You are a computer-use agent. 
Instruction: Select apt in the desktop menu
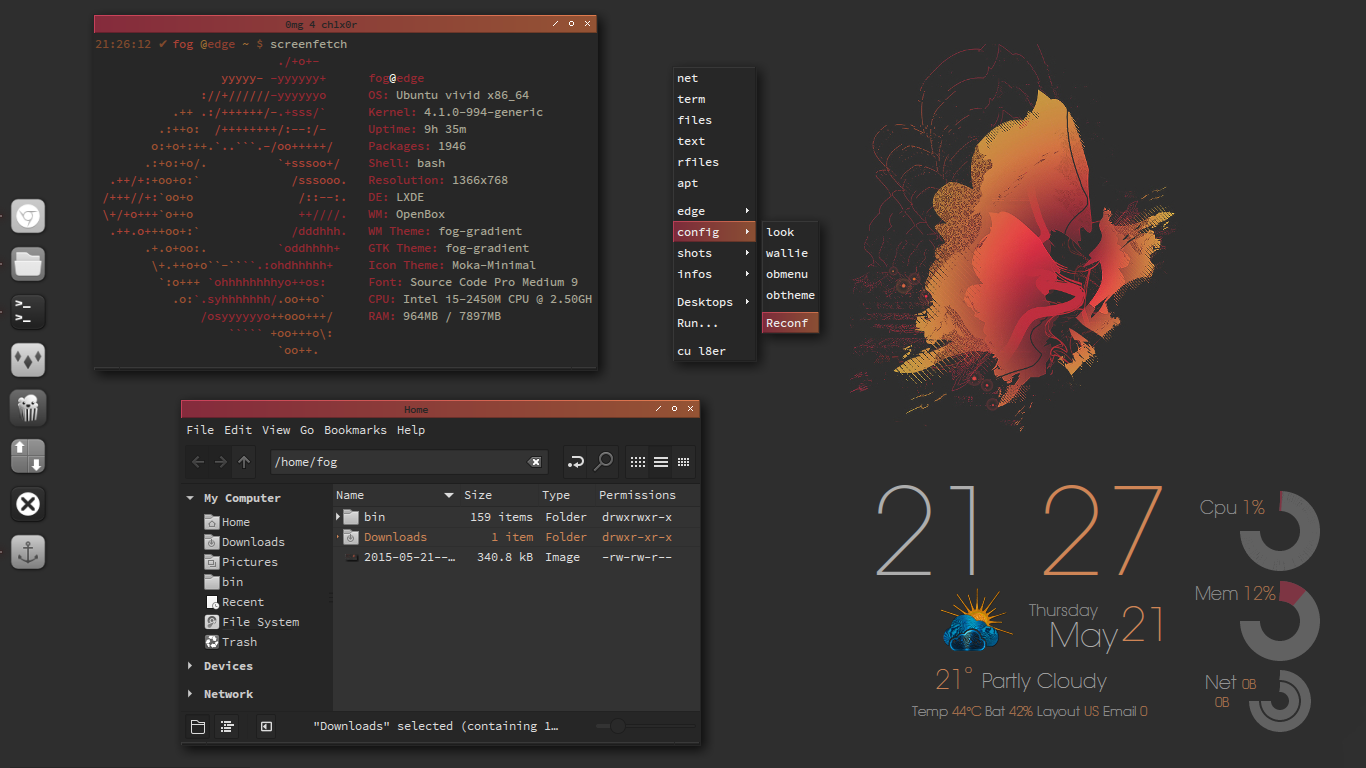(714, 183)
